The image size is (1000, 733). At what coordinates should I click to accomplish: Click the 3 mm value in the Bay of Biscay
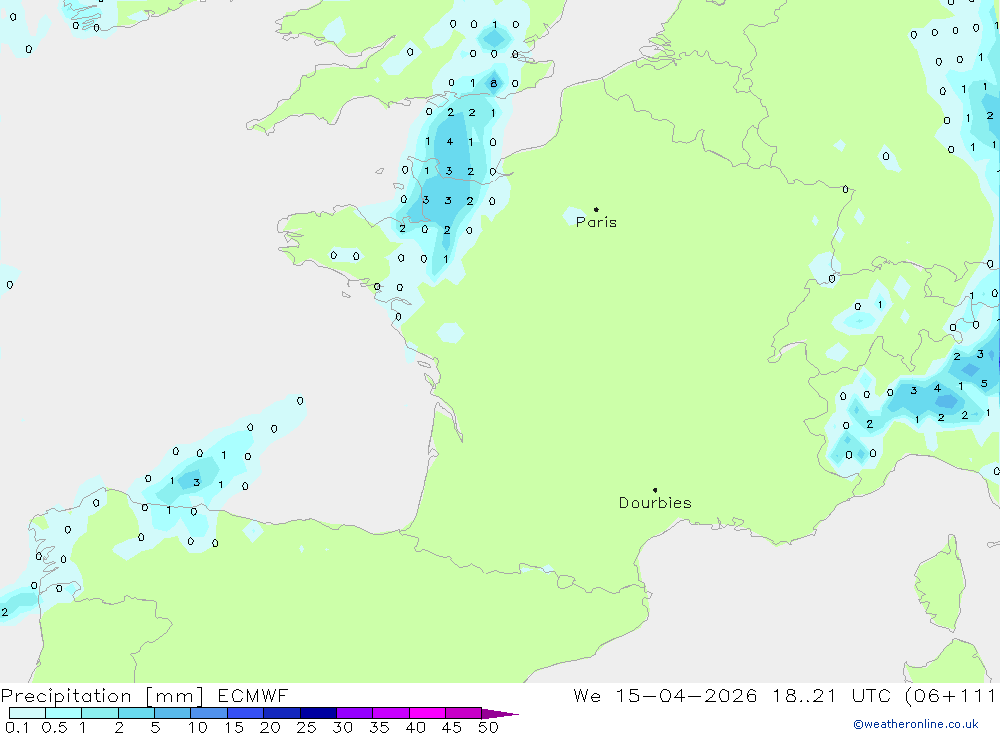click(x=196, y=482)
